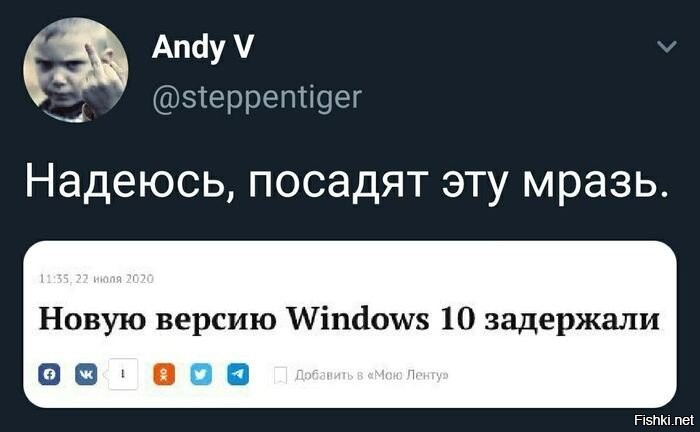The image size is (700, 432).
Task: Click Добавить в «Мою Ленту» label
Action: pos(371,375)
